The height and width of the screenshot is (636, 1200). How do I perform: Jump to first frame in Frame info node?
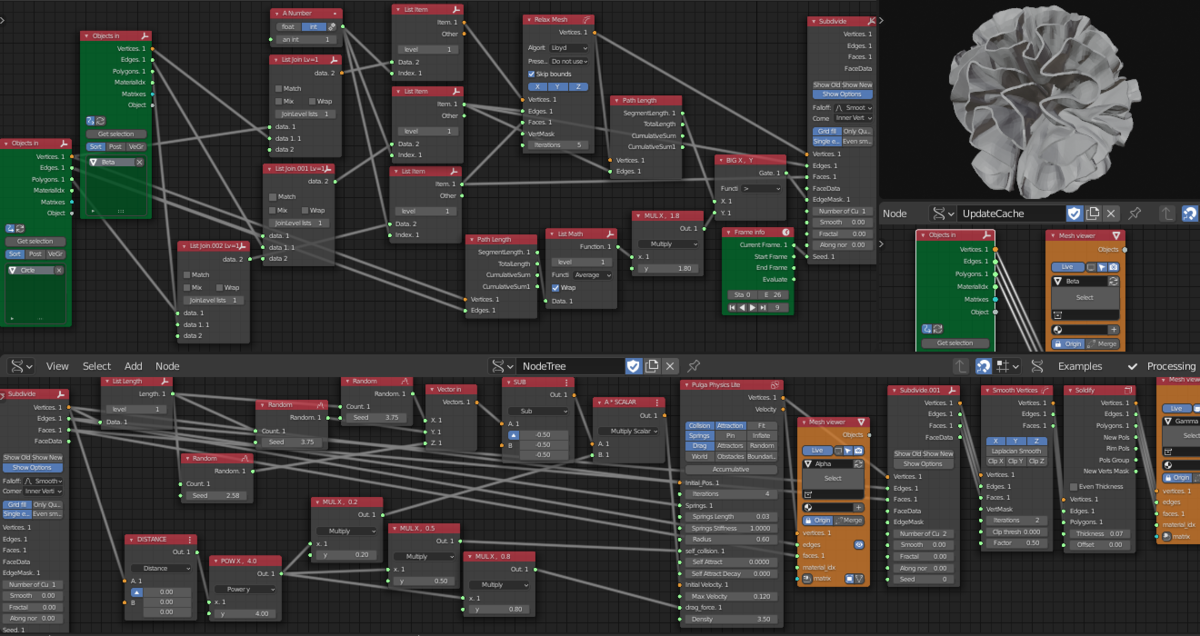coord(730,308)
